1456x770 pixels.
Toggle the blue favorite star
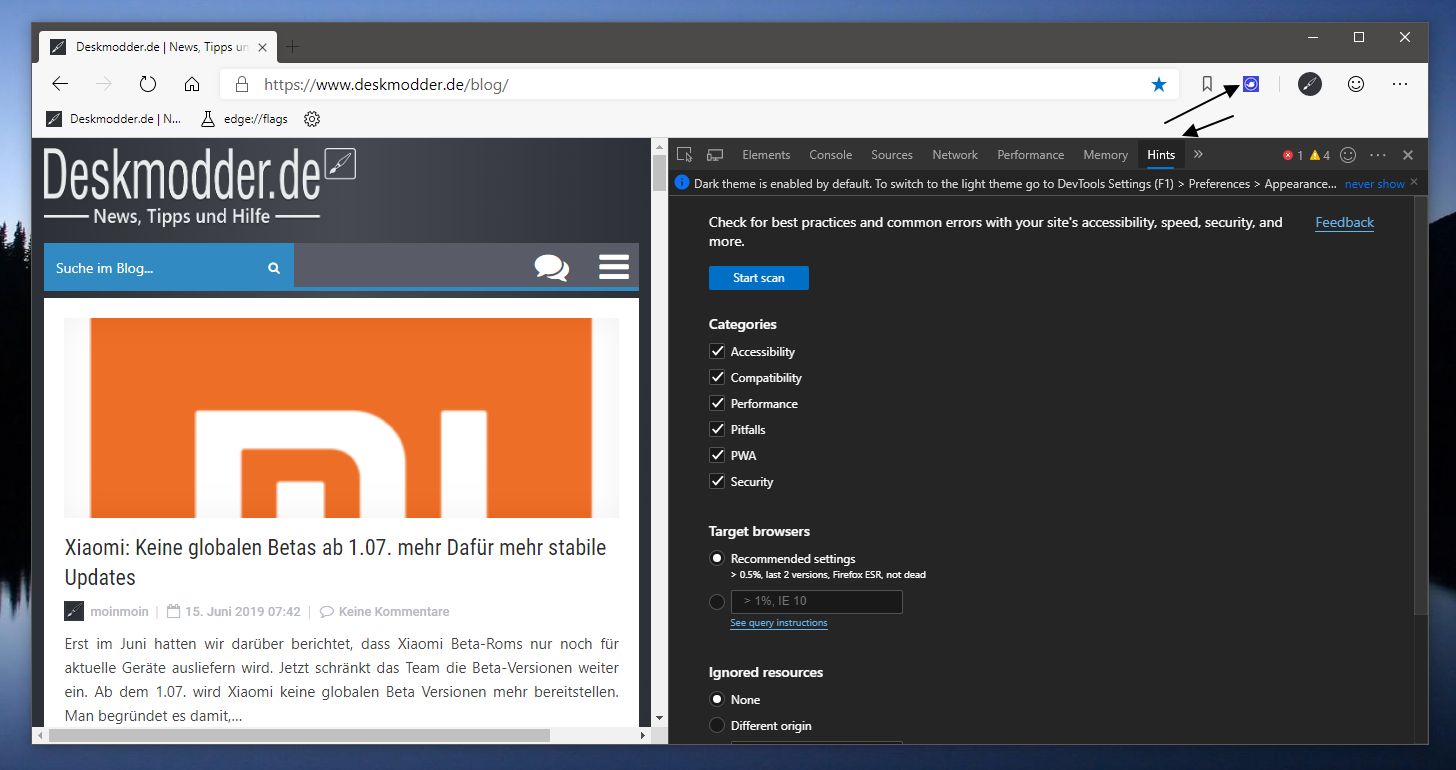tap(1159, 85)
